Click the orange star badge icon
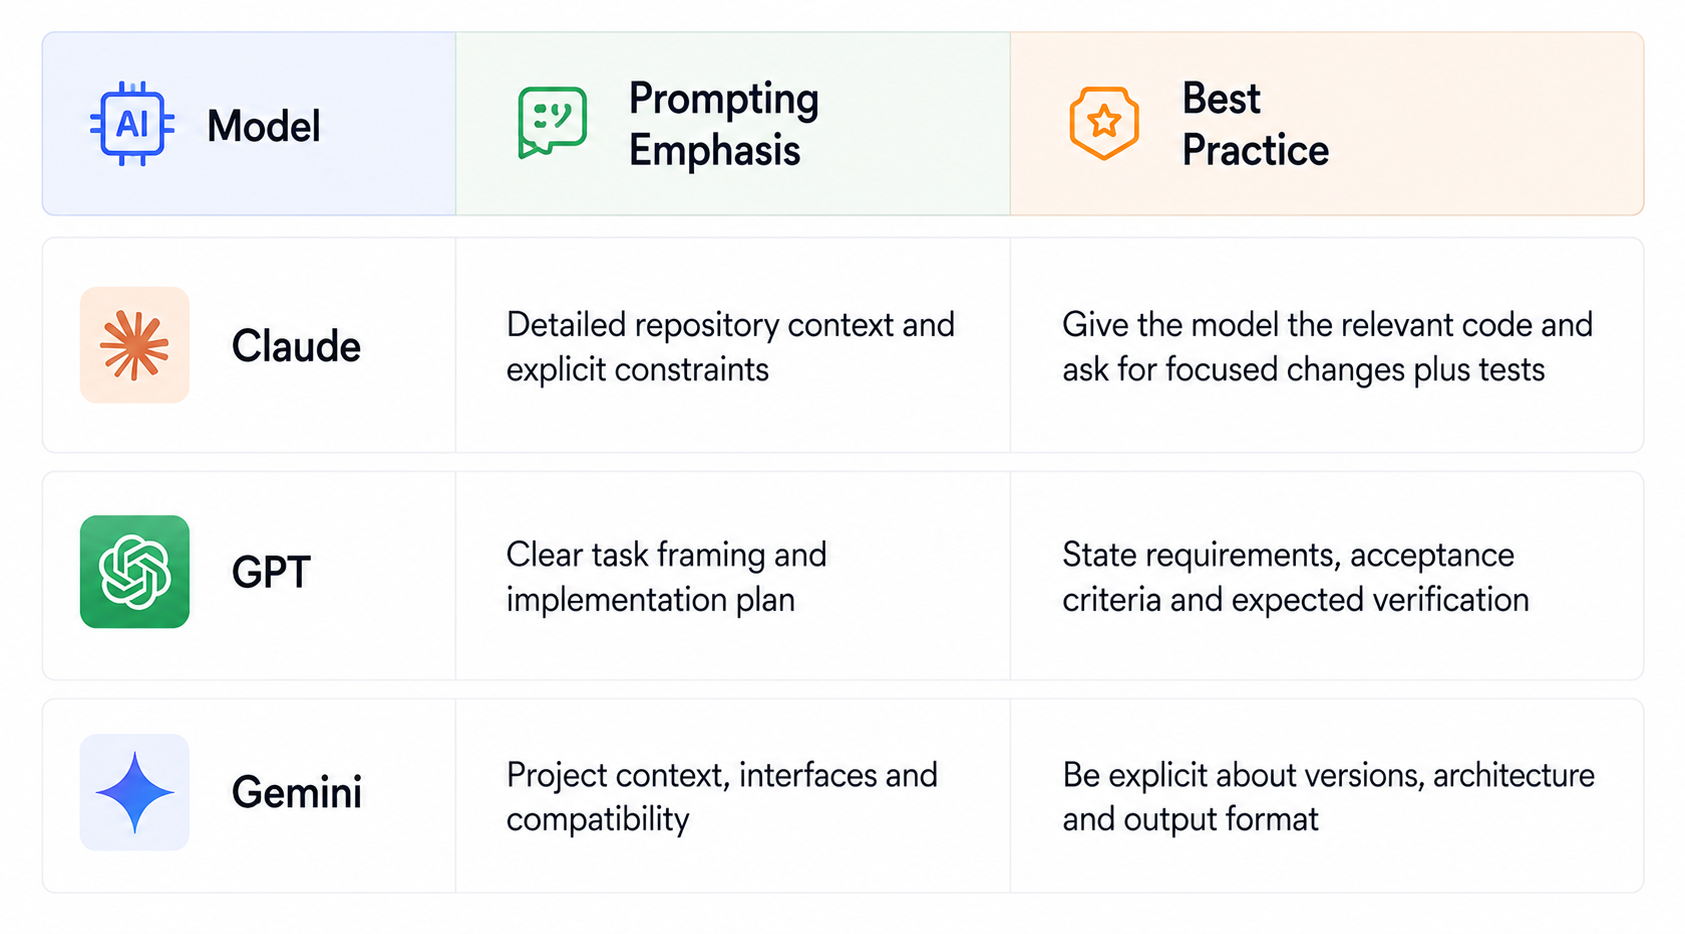This screenshot has height=934, width=1685. coord(1104,123)
